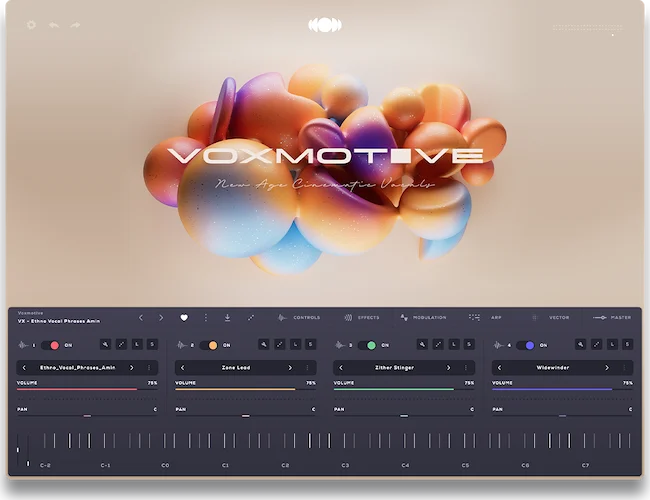Open sample browser from Widewinder name

coord(553,368)
